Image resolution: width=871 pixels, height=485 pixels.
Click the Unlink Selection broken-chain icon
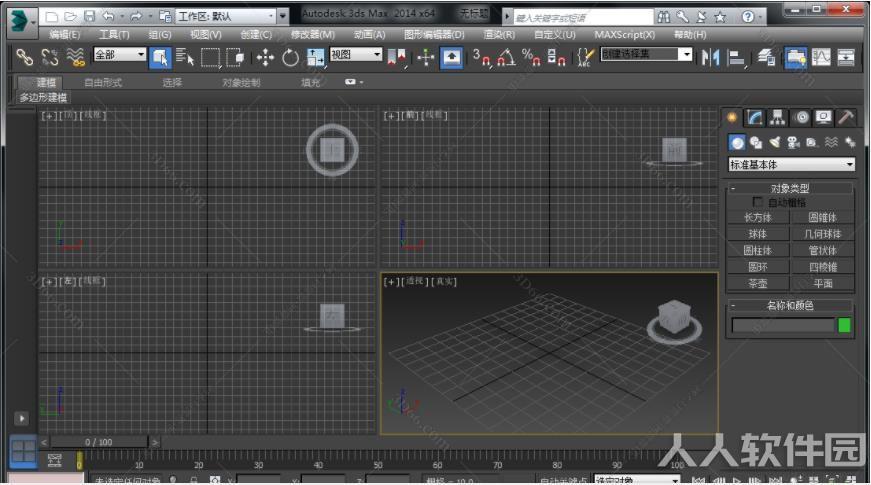coord(49,57)
